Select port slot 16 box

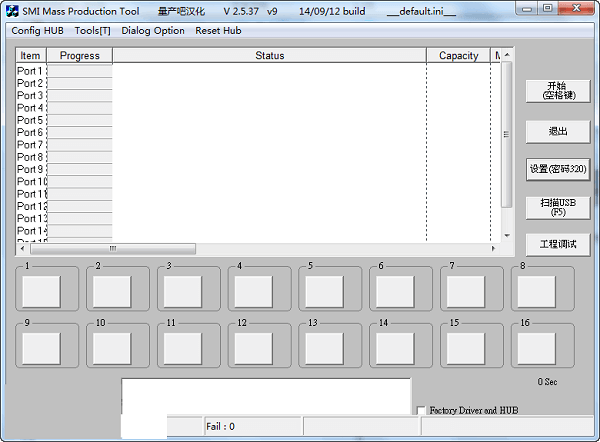537,347
